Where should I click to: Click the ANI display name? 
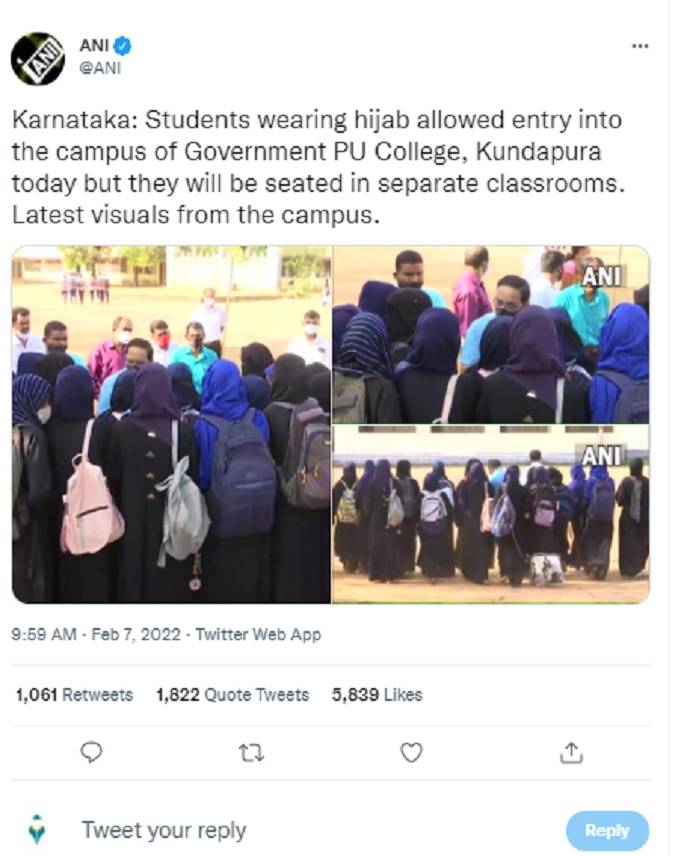[94, 45]
